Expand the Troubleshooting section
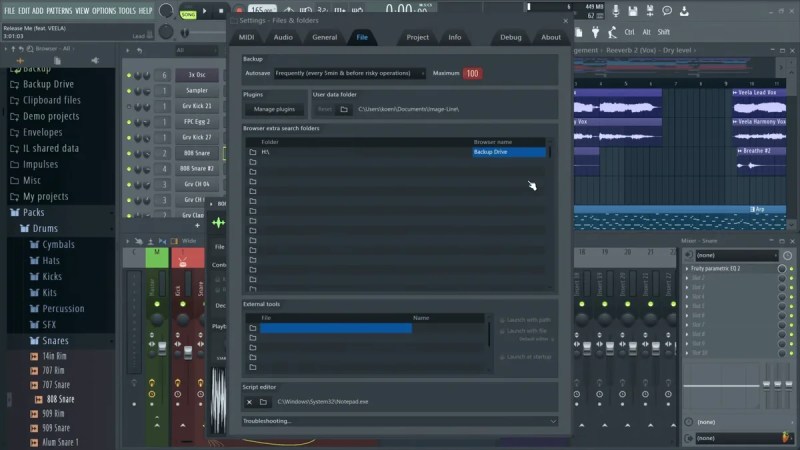This screenshot has width=800, height=450. [x=399, y=421]
